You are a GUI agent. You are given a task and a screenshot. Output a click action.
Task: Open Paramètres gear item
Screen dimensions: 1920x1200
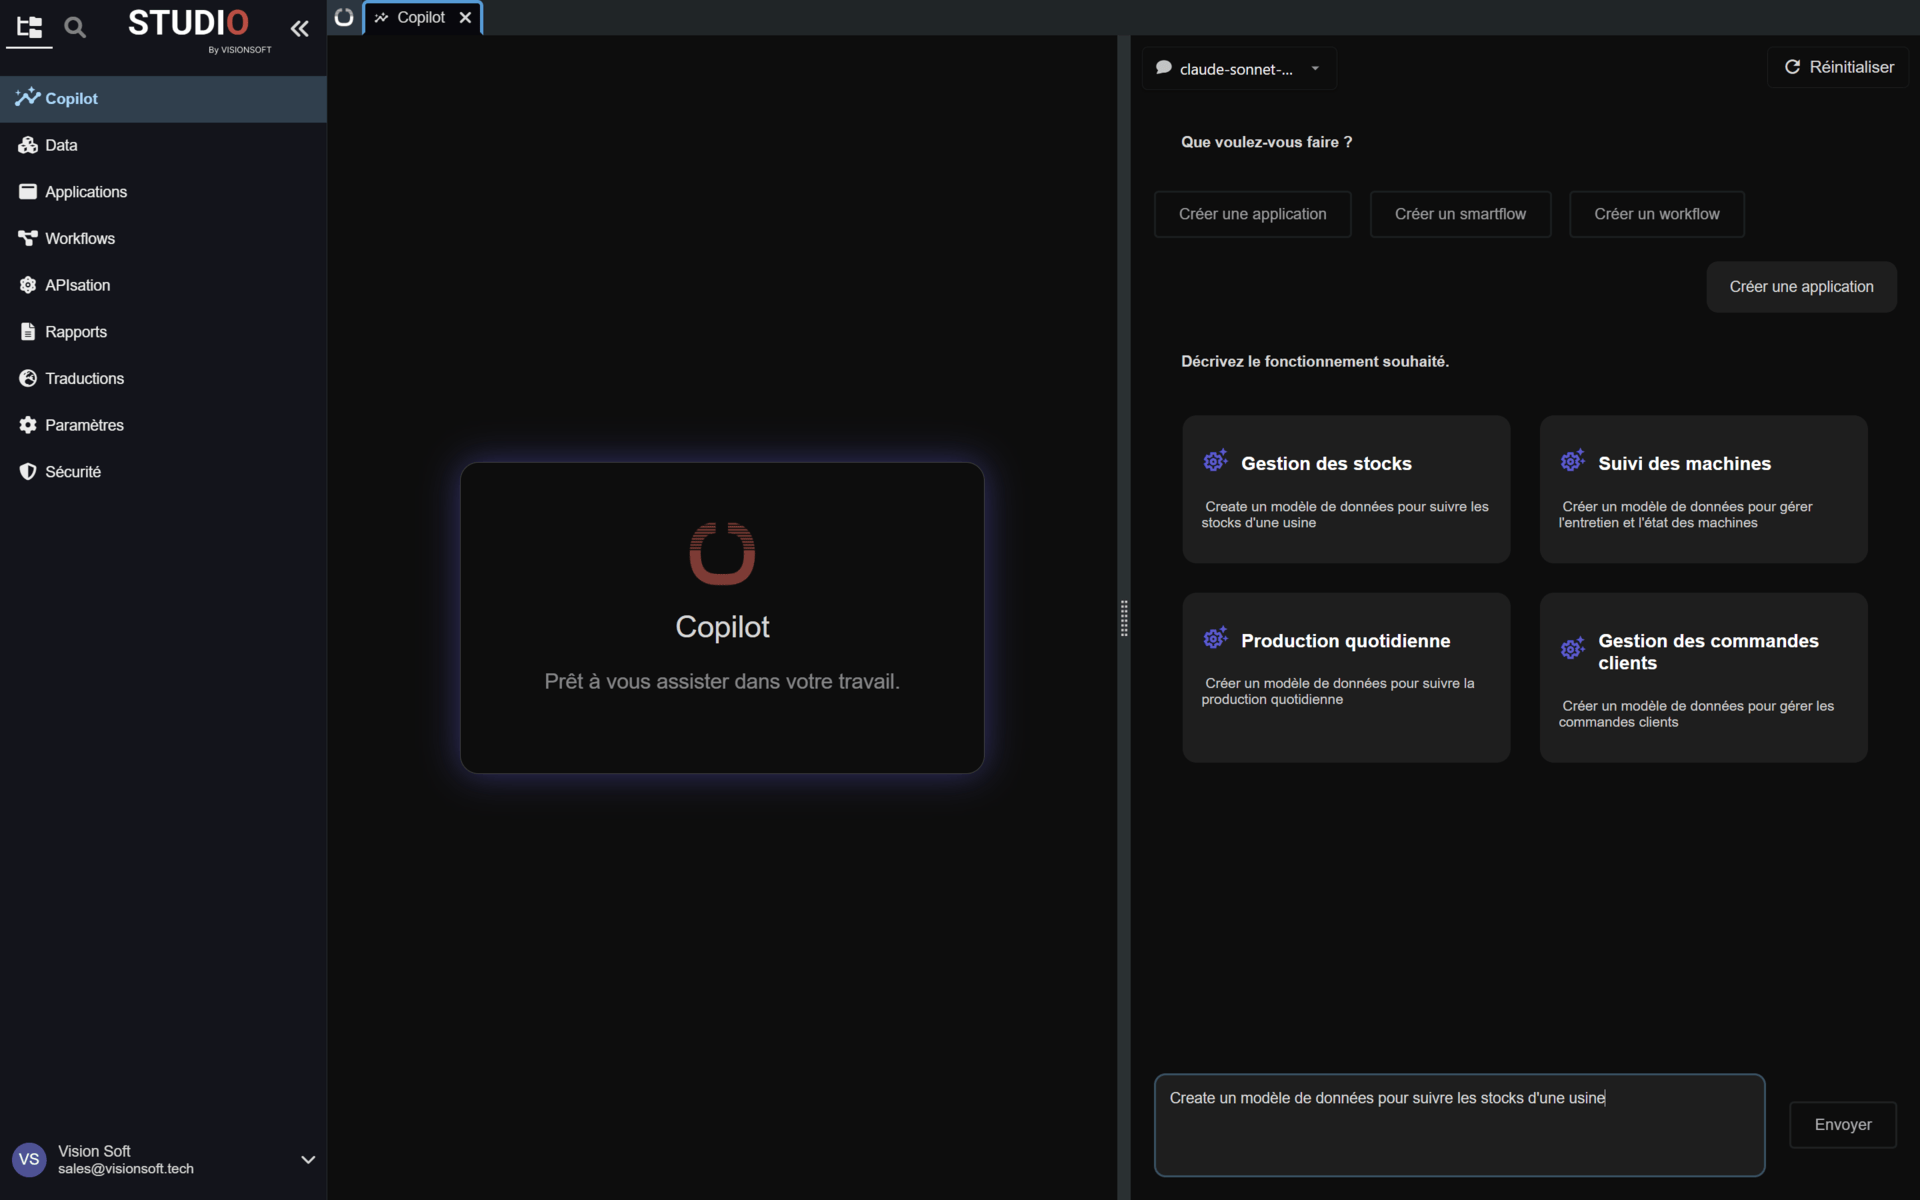coord(84,425)
